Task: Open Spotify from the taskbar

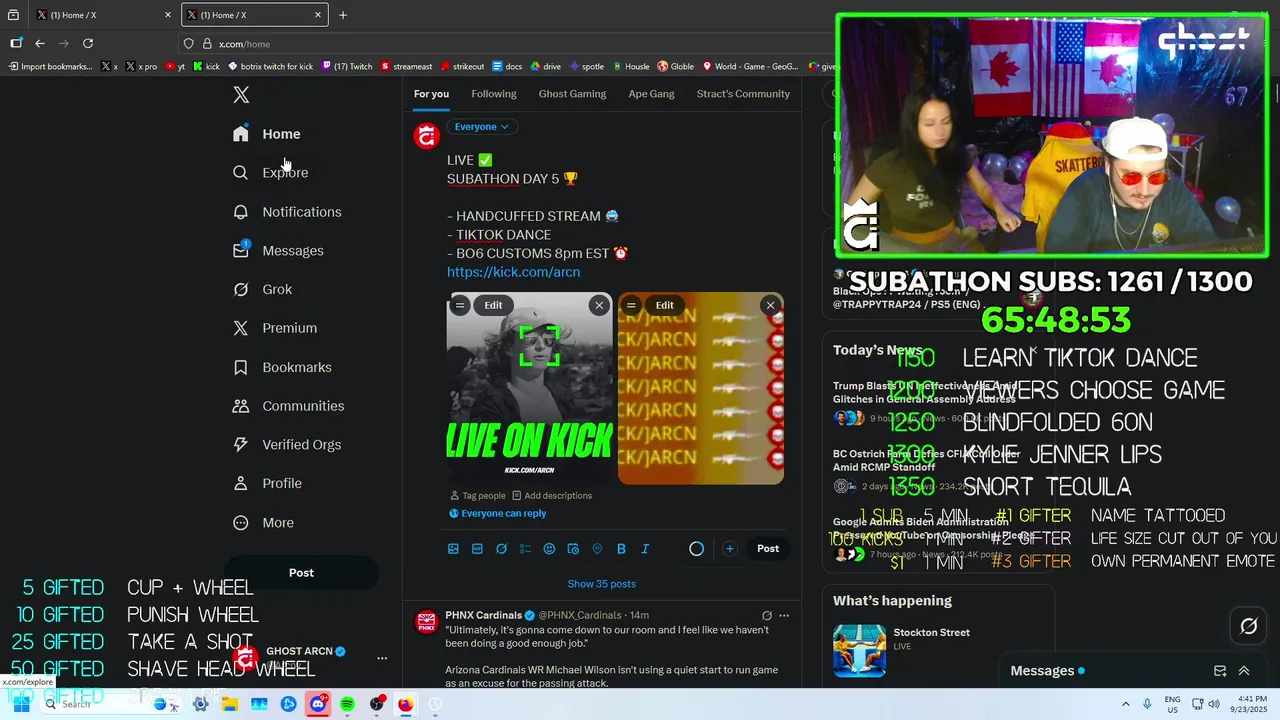Action: pyautogui.click(x=347, y=704)
